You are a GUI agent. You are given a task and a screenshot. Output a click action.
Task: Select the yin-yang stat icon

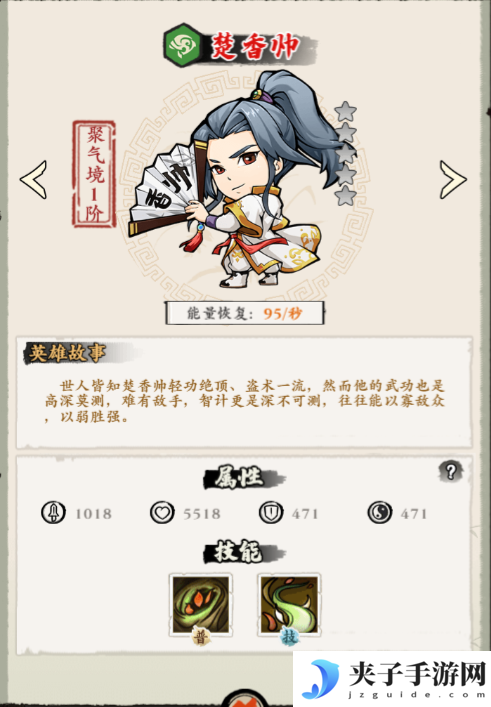click(380, 513)
